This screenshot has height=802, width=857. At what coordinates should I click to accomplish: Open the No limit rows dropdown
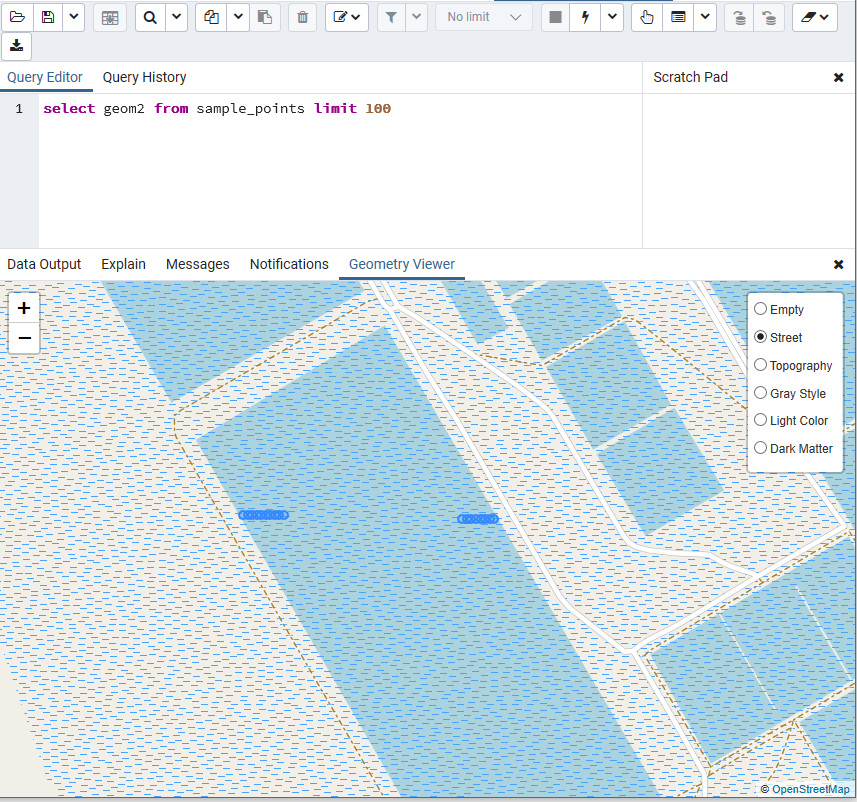click(484, 17)
